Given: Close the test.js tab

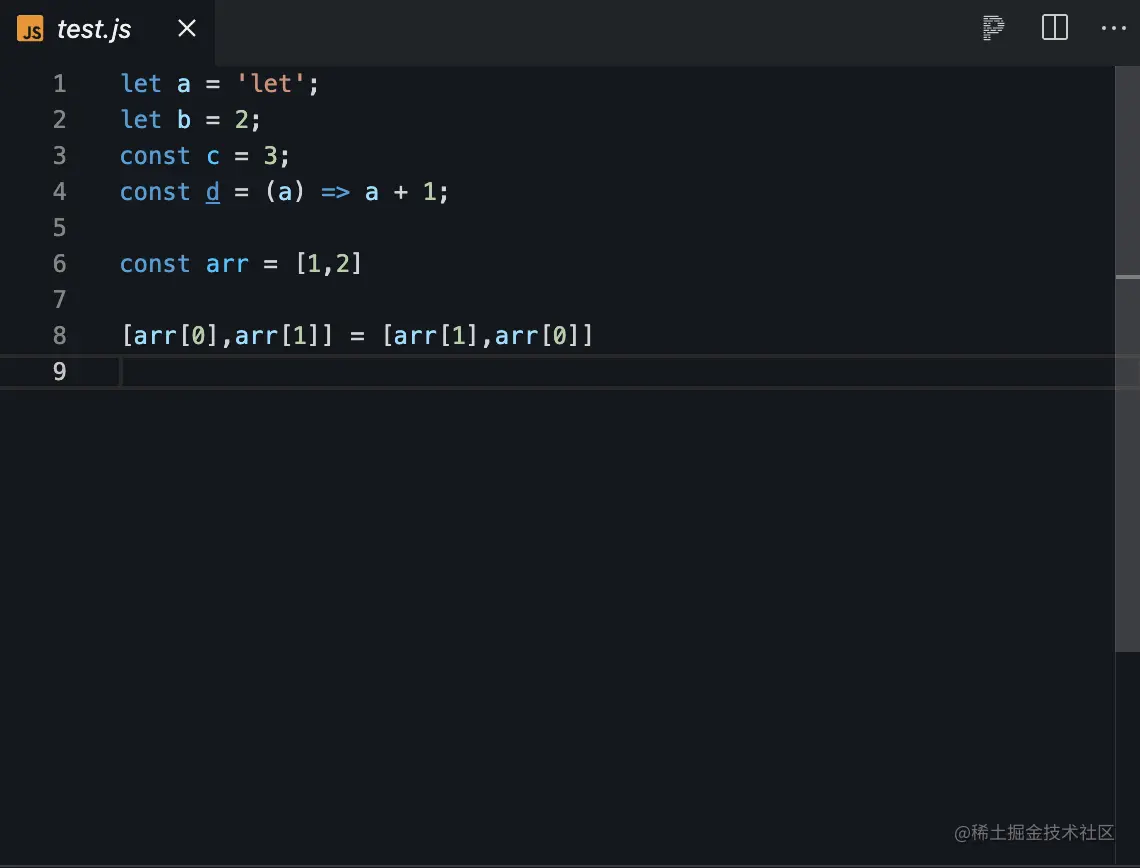Looking at the screenshot, I should [x=187, y=28].
